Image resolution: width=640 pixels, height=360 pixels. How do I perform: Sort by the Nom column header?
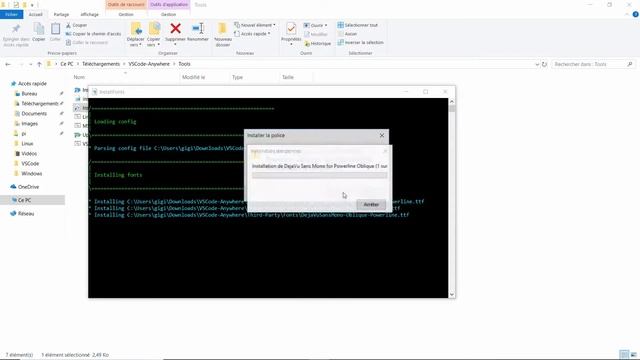pos(79,77)
